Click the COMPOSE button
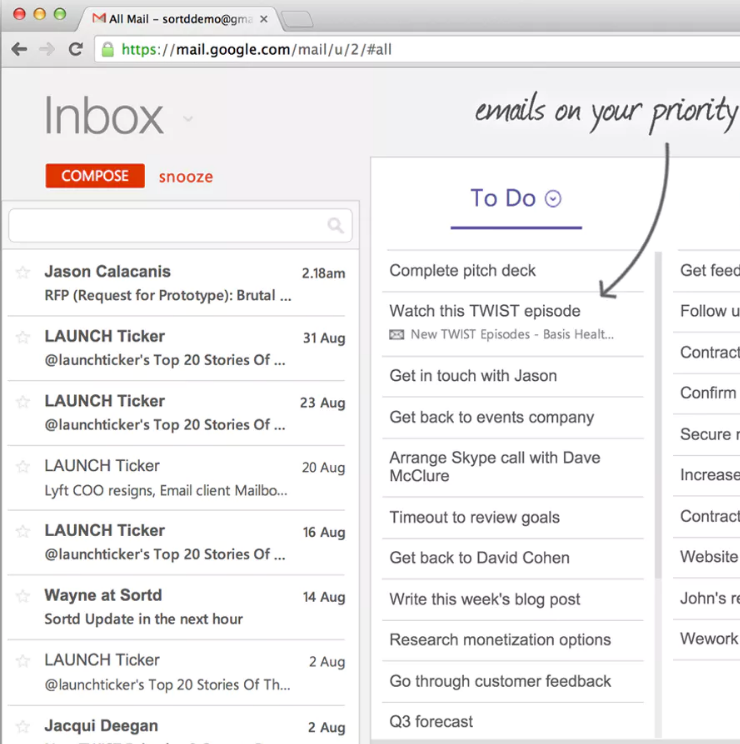 [95, 176]
